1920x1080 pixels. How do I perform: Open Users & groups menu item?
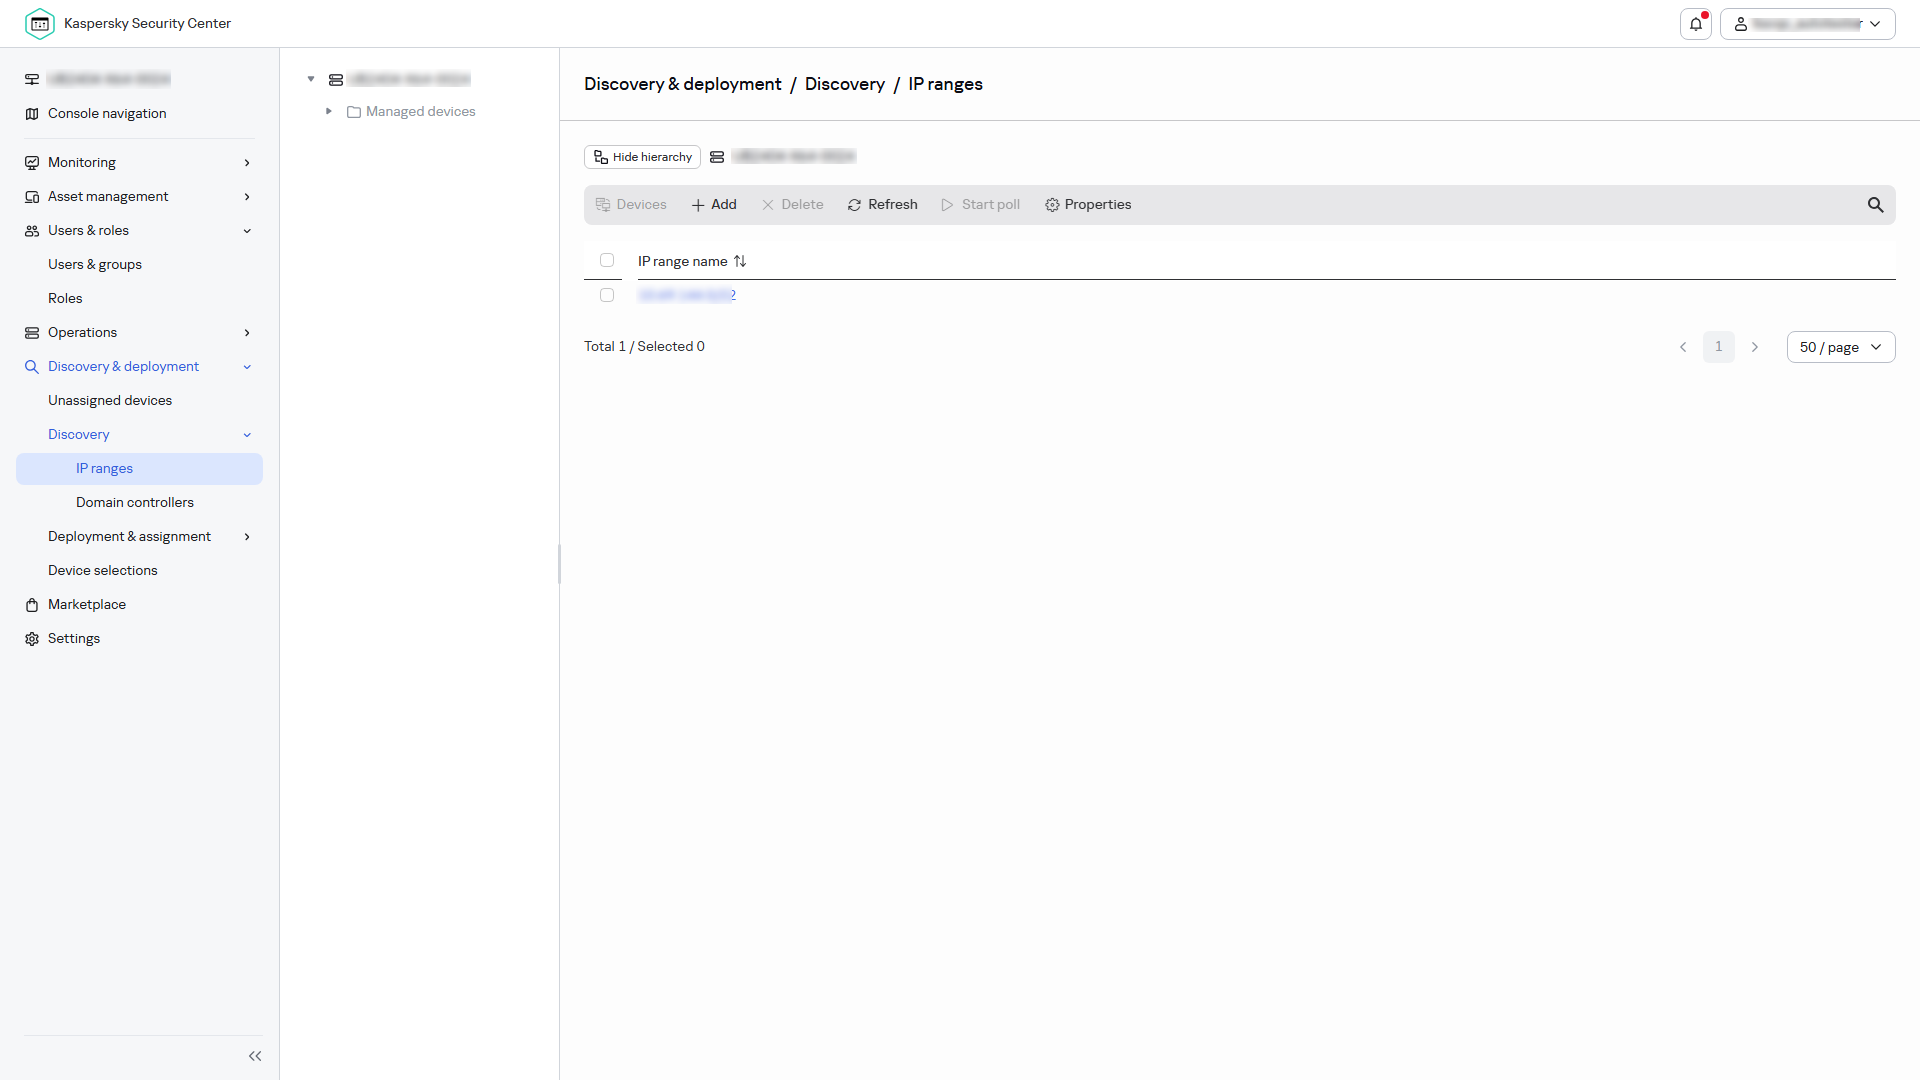point(95,265)
